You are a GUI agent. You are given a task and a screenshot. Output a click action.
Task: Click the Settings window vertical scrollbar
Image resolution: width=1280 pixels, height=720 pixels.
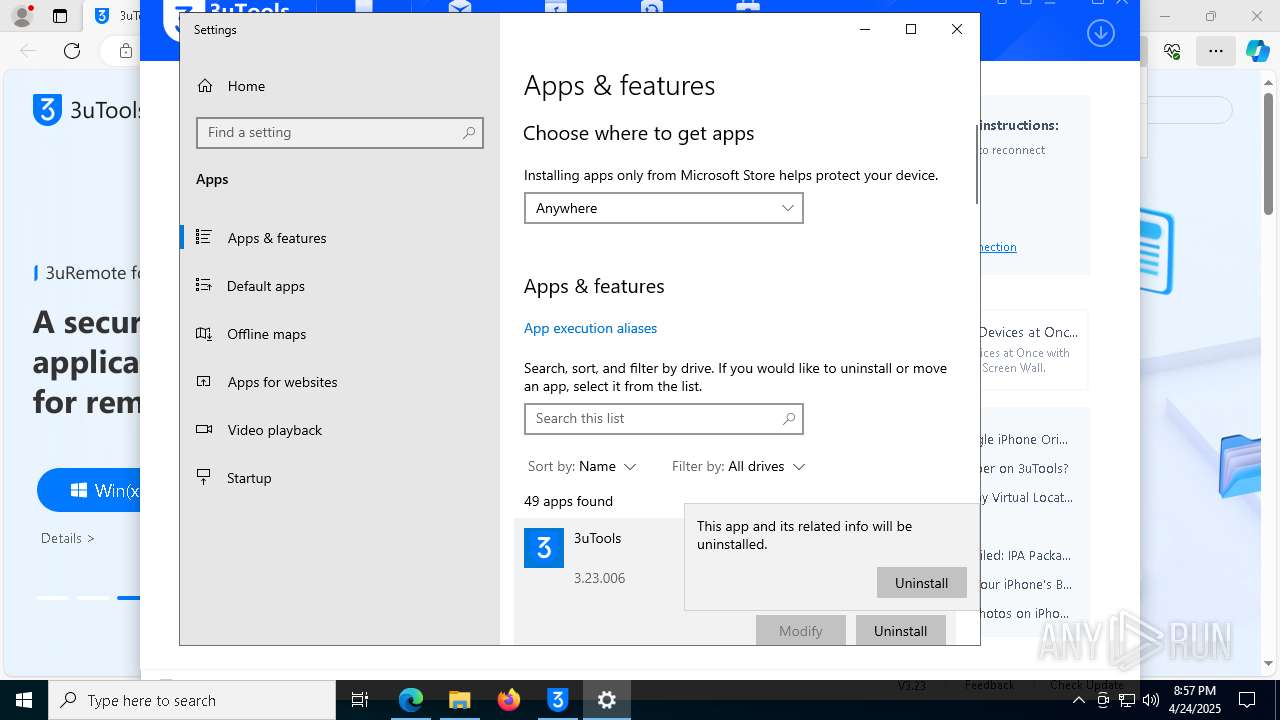pos(976,164)
